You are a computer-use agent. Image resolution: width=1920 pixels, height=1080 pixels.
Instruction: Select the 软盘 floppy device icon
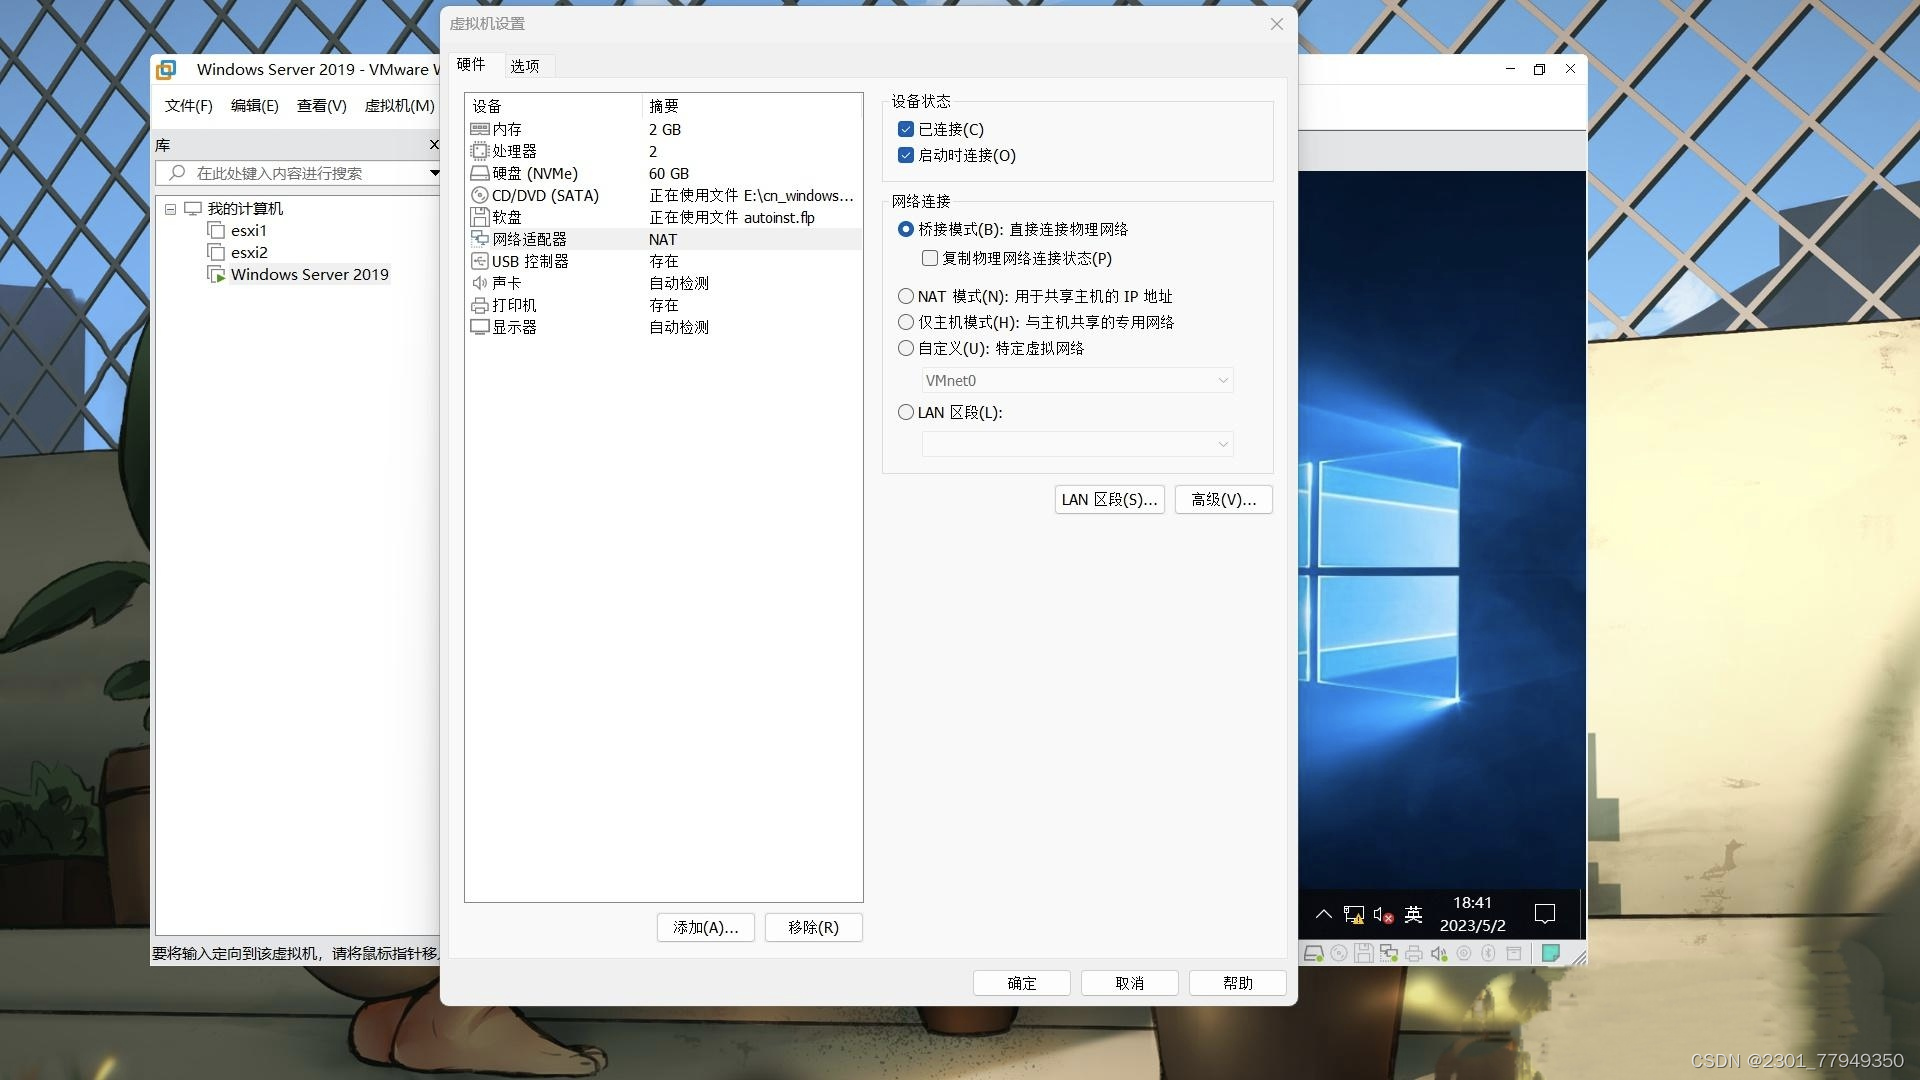tap(479, 217)
